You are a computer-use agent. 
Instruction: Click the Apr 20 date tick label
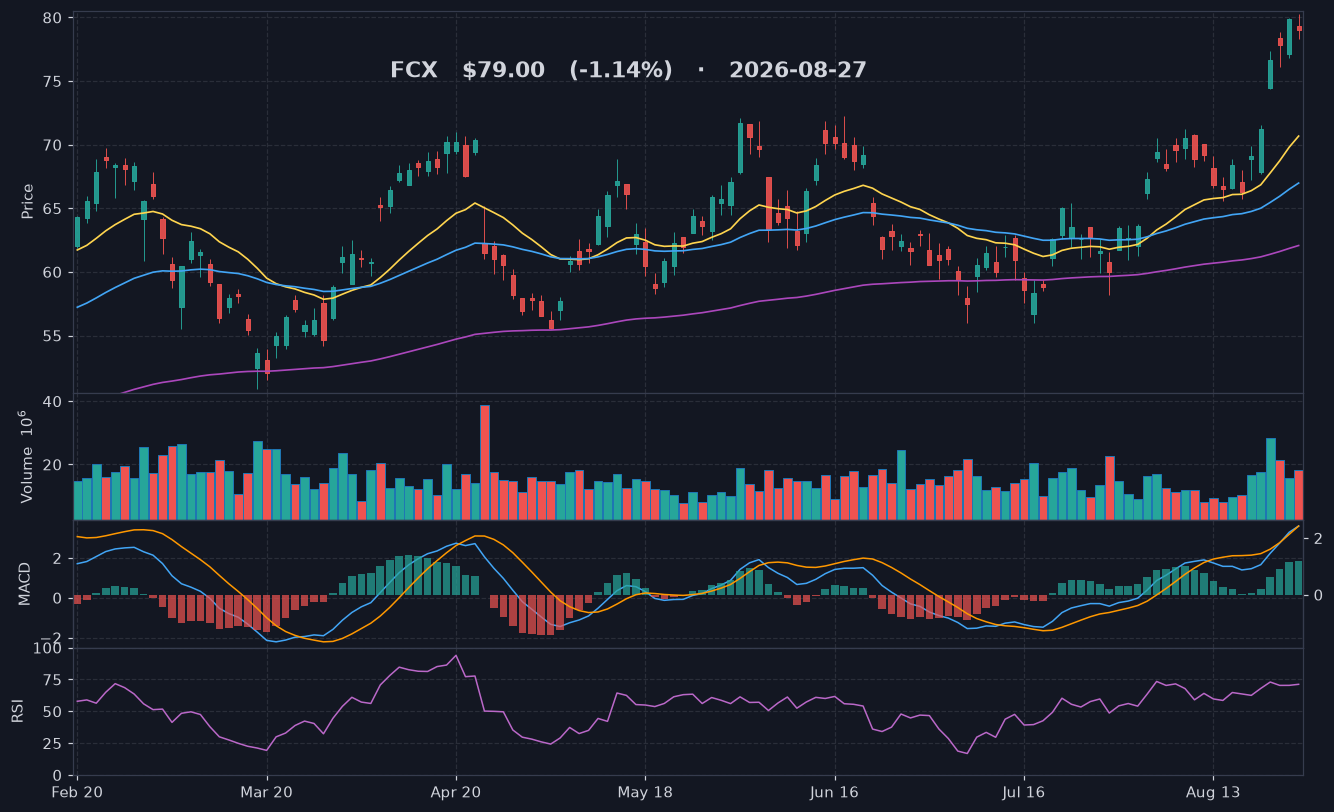(x=456, y=792)
